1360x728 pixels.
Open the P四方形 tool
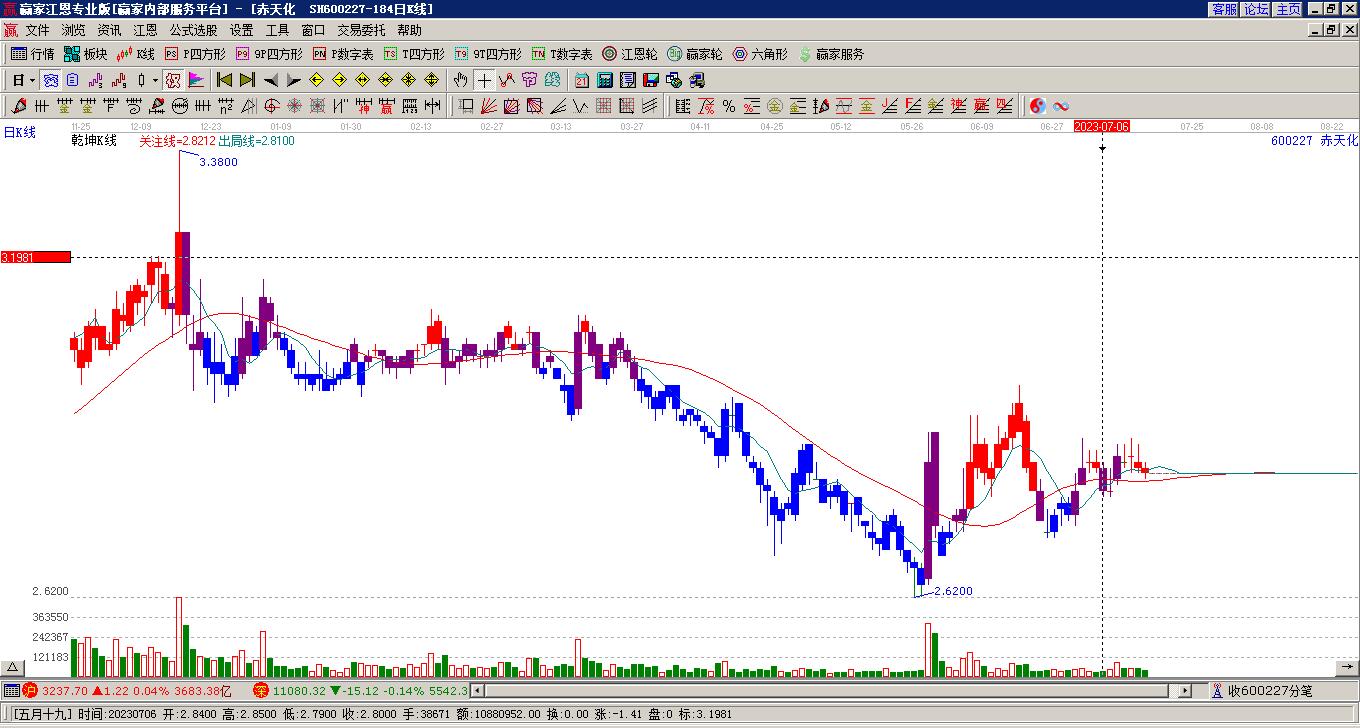tap(195, 54)
